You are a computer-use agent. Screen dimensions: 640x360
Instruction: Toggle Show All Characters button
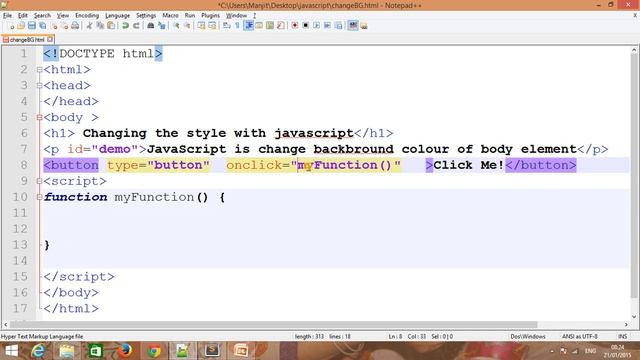[x=237, y=26]
